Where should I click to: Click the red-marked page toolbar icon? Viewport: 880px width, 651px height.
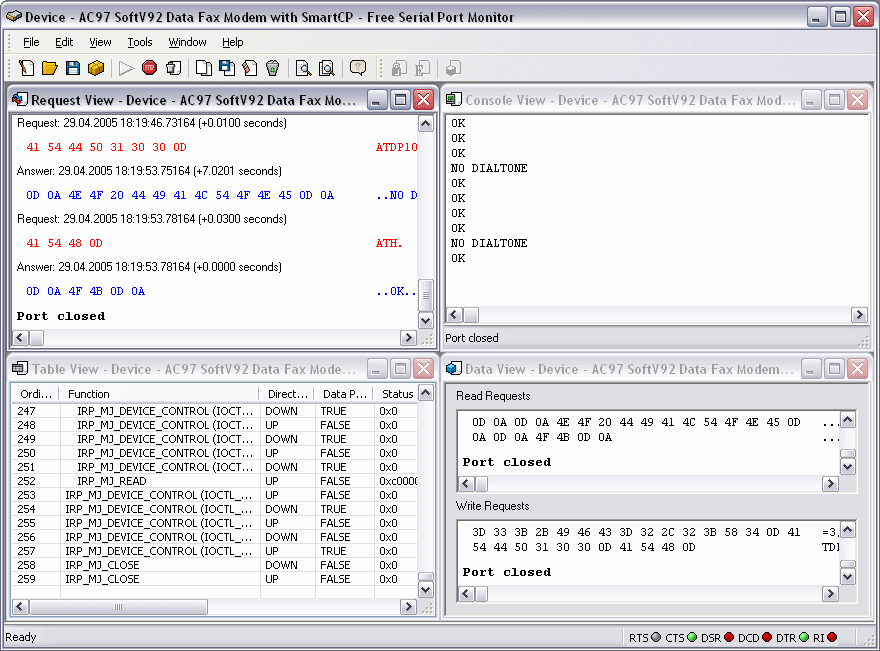[x=250, y=68]
